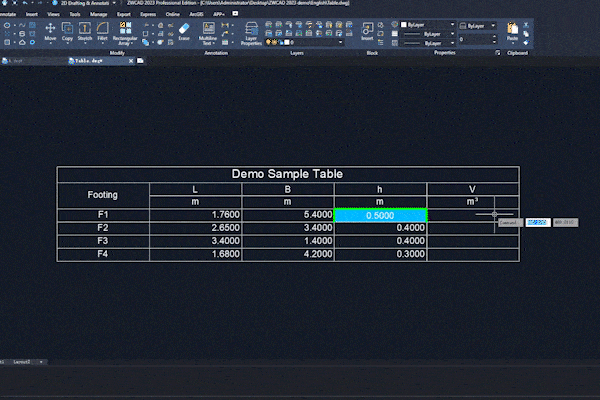Toggle the ribbon minimize button after APP+
600x400 pixels.
(x=235, y=14)
